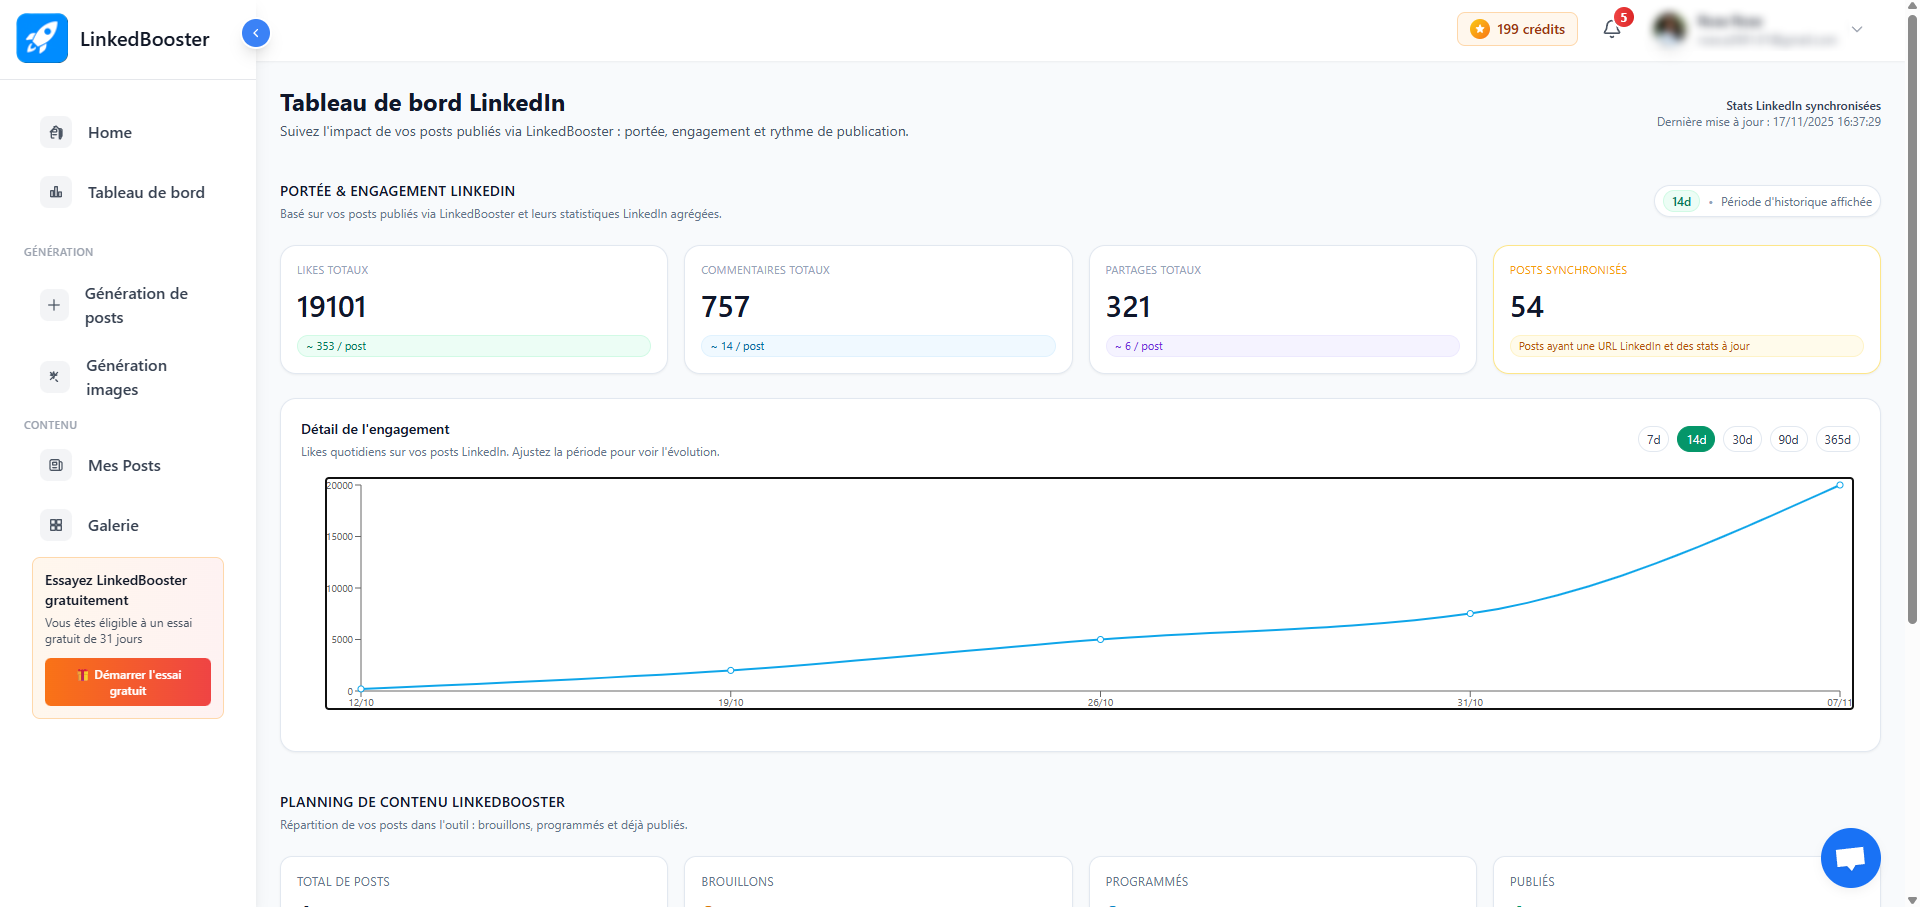Image resolution: width=1920 pixels, height=907 pixels.
Task: Click the 199 crédits badge
Action: [x=1517, y=29]
